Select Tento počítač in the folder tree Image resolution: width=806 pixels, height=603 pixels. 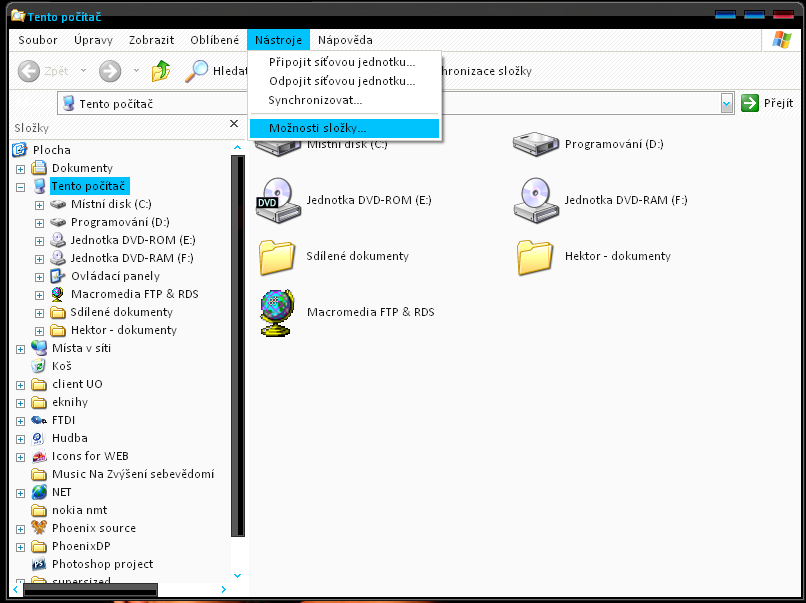pos(89,186)
